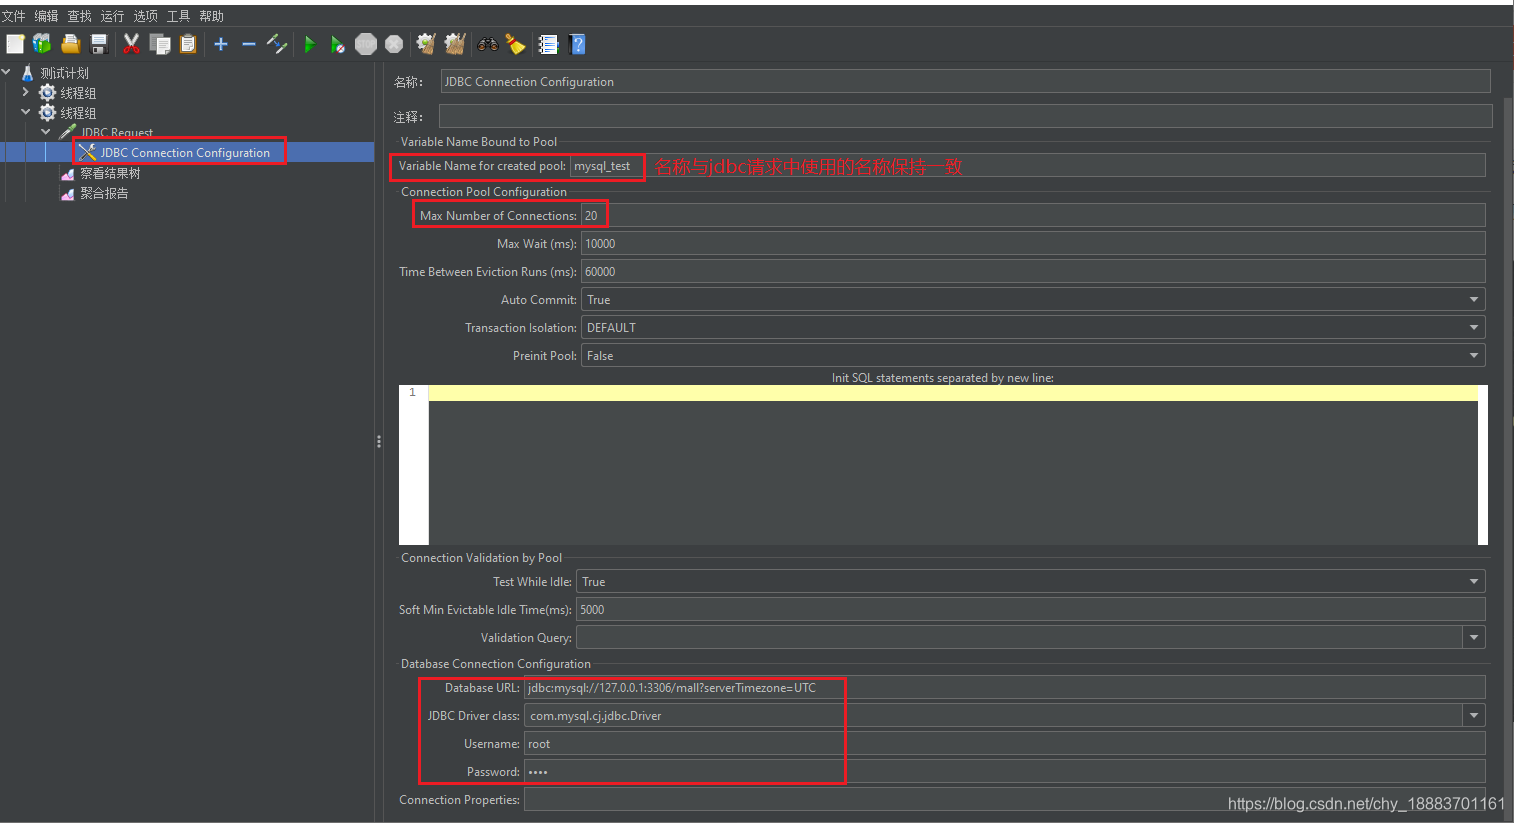Collapse the expanded second 线程组 arrow
This screenshot has width=1514, height=823.
click(26, 112)
